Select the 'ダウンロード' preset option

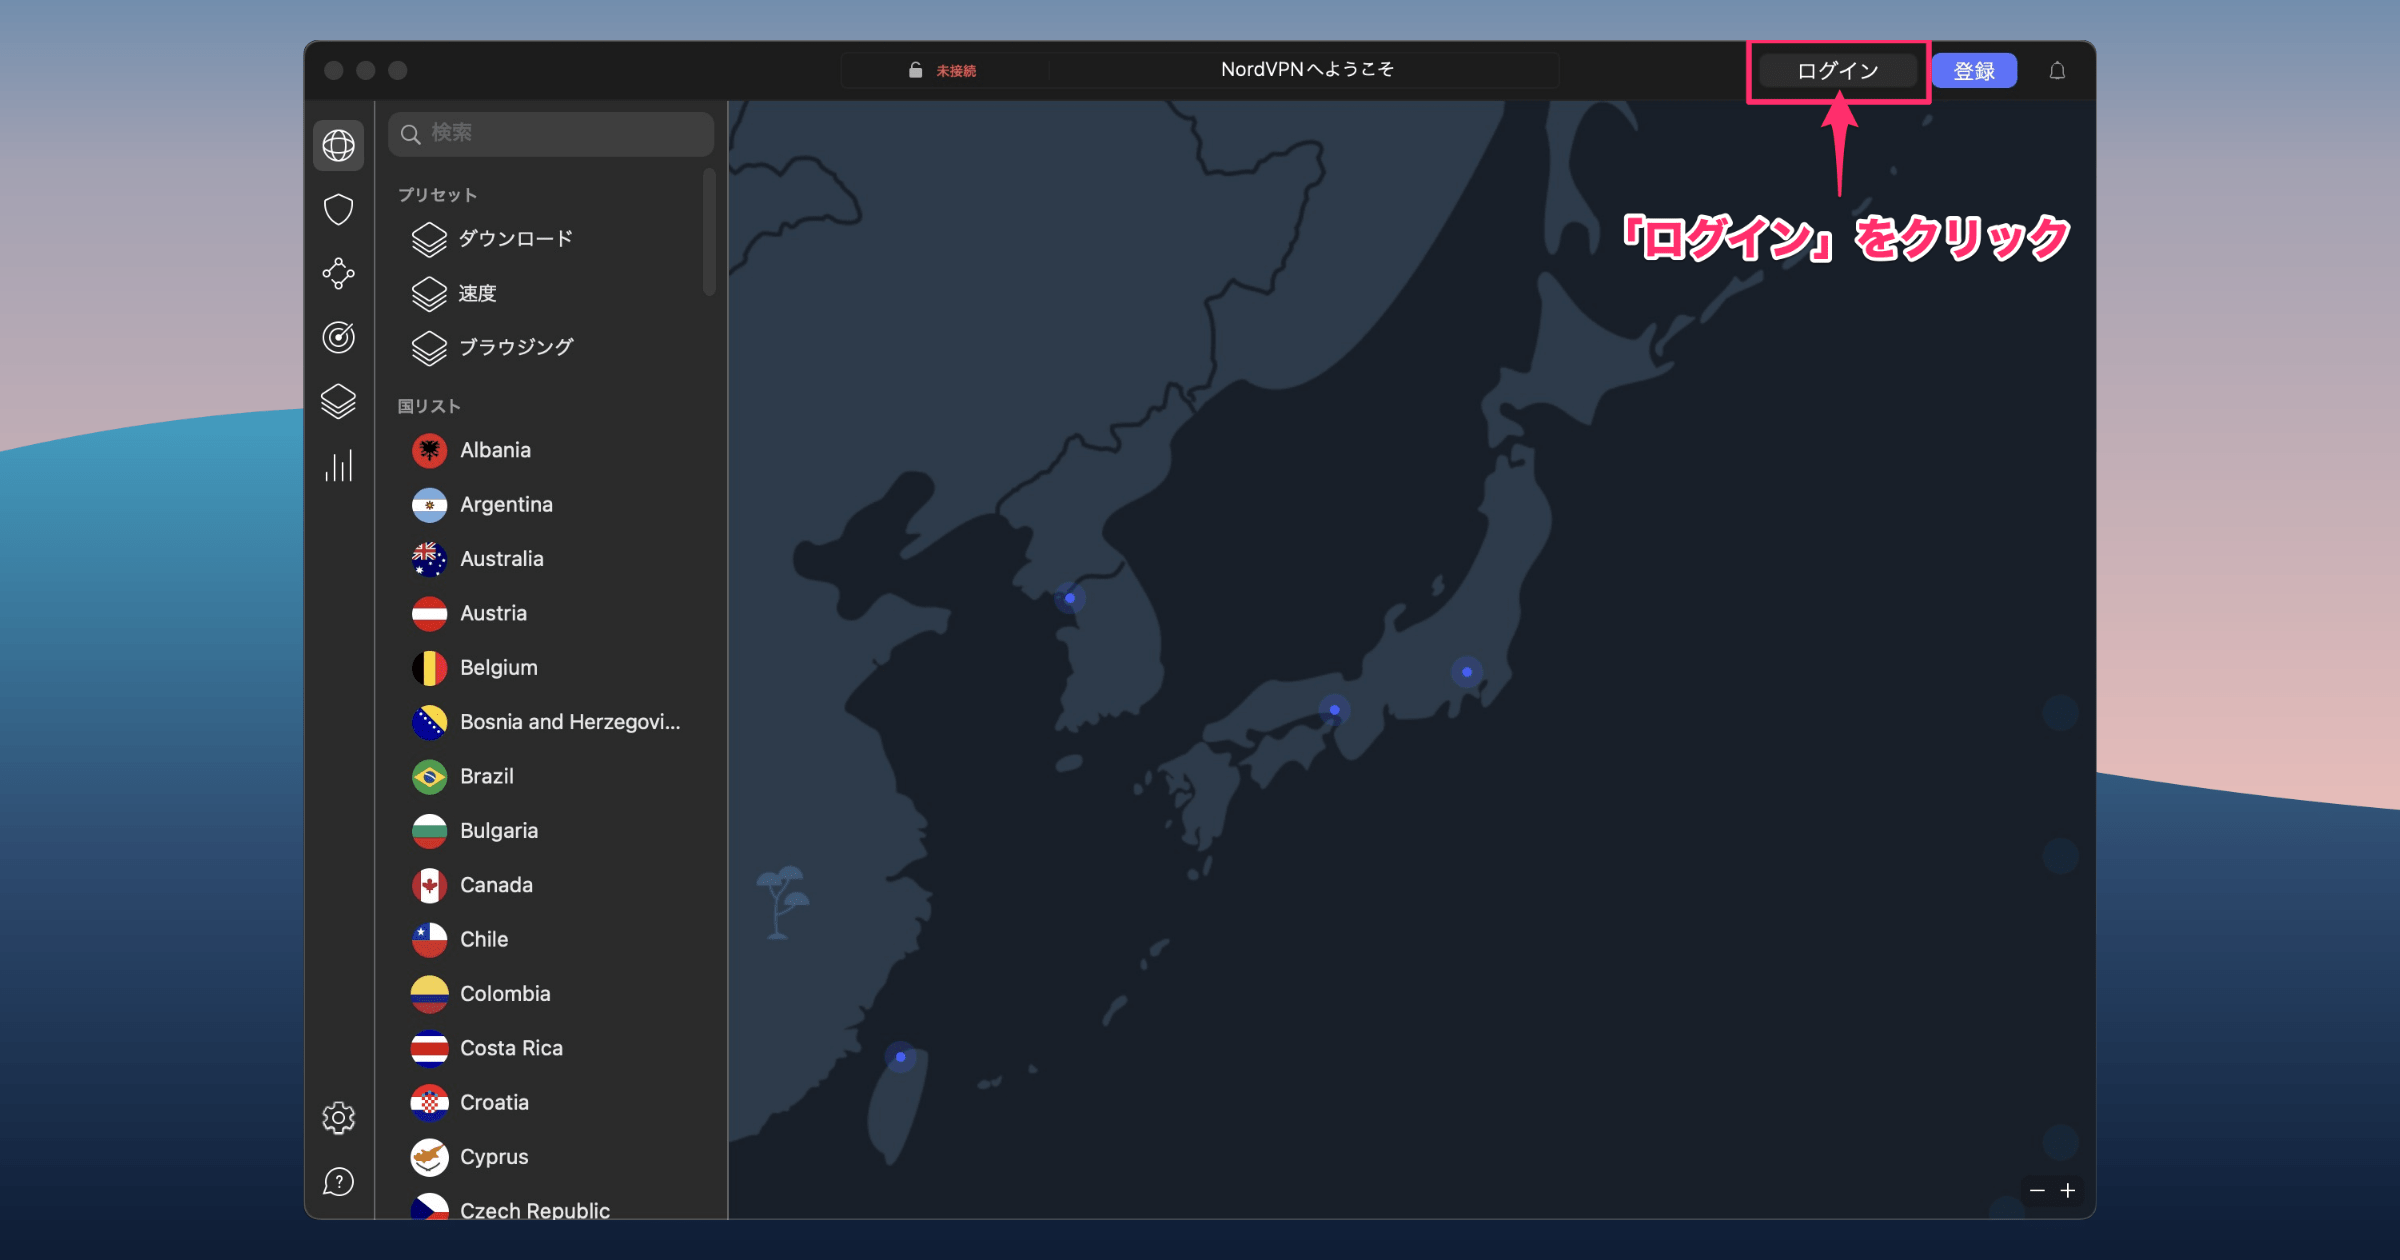pyautogui.click(x=513, y=238)
